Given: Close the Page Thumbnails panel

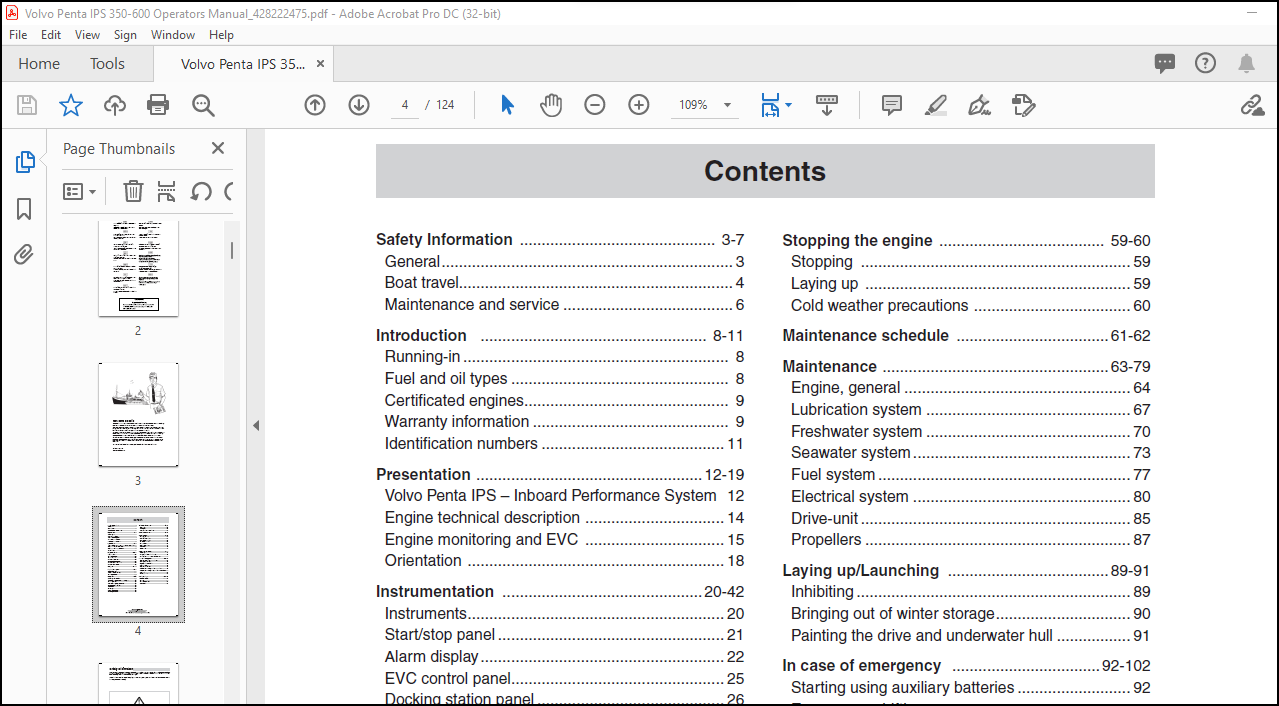Looking at the screenshot, I should pos(218,148).
